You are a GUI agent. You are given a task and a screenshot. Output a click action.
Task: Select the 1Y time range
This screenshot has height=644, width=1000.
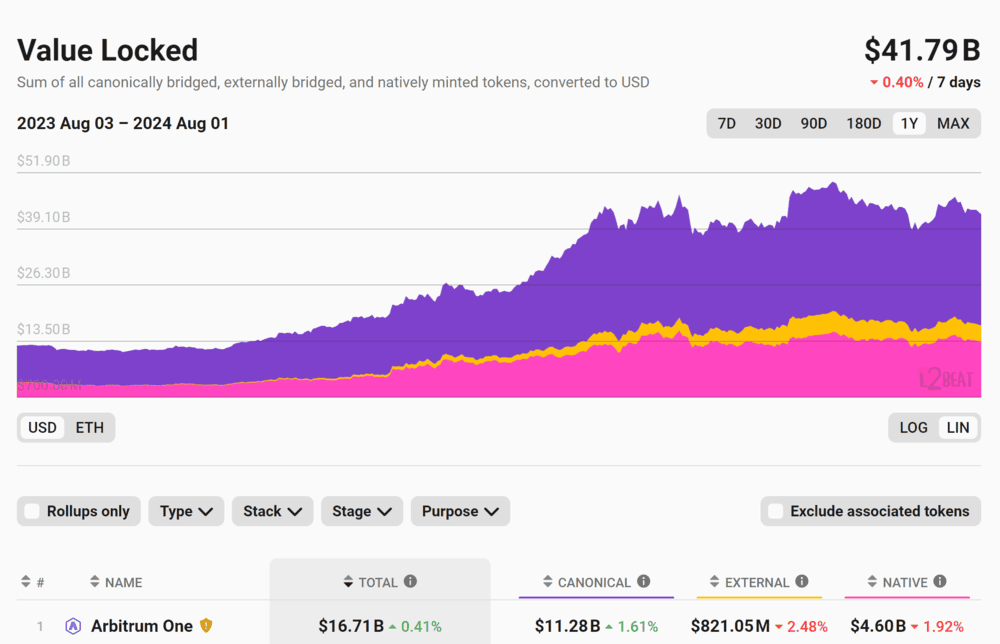click(x=909, y=124)
